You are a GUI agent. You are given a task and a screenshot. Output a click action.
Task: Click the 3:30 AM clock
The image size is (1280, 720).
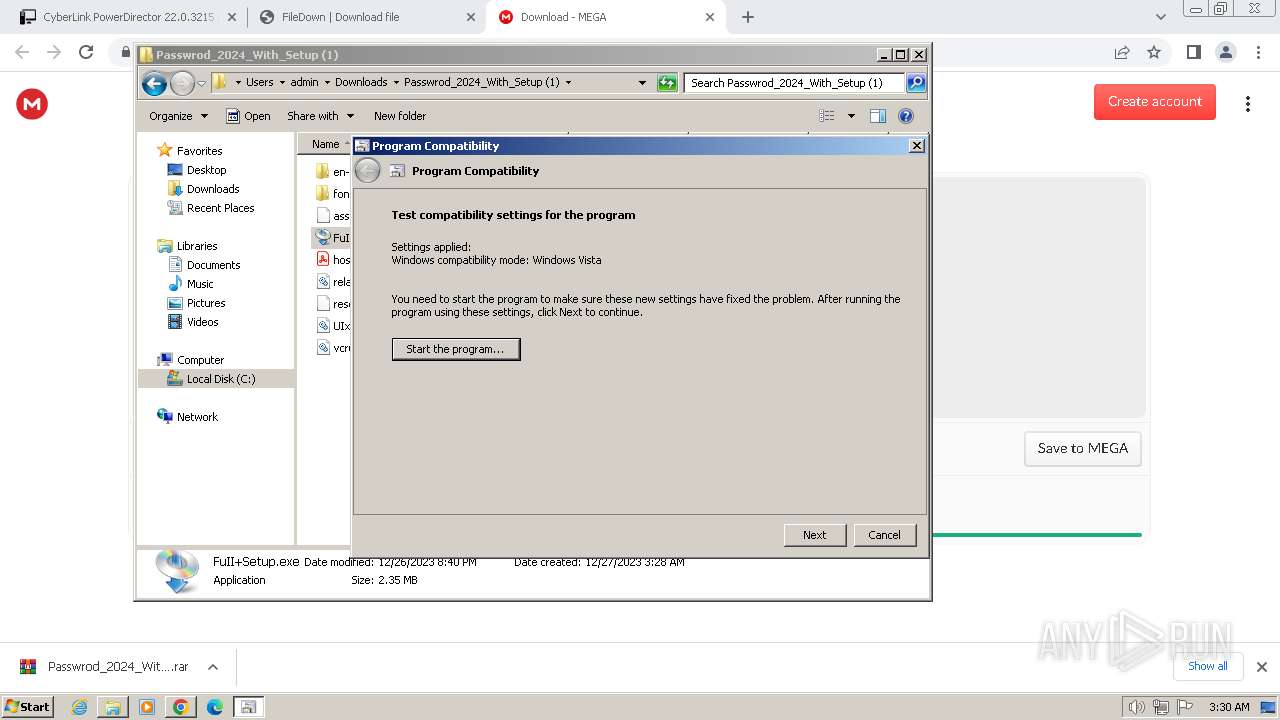point(1229,707)
